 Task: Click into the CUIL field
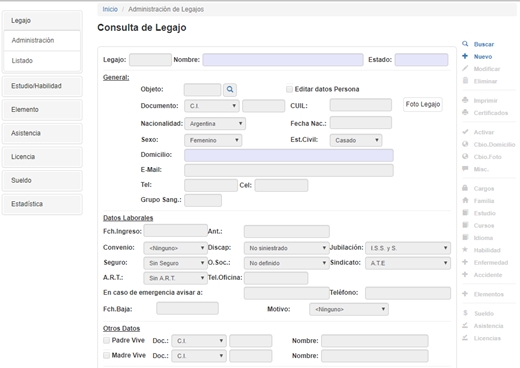point(361,105)
